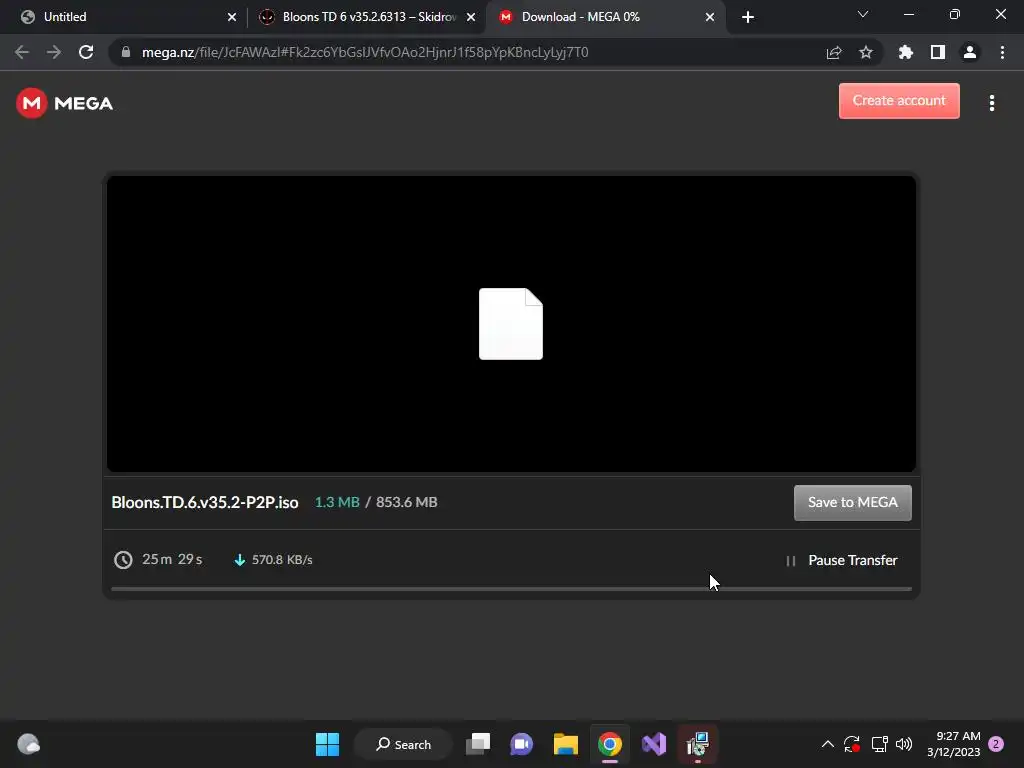Click the Create account button
1024x768 pixels.
(x=899, y=101)
